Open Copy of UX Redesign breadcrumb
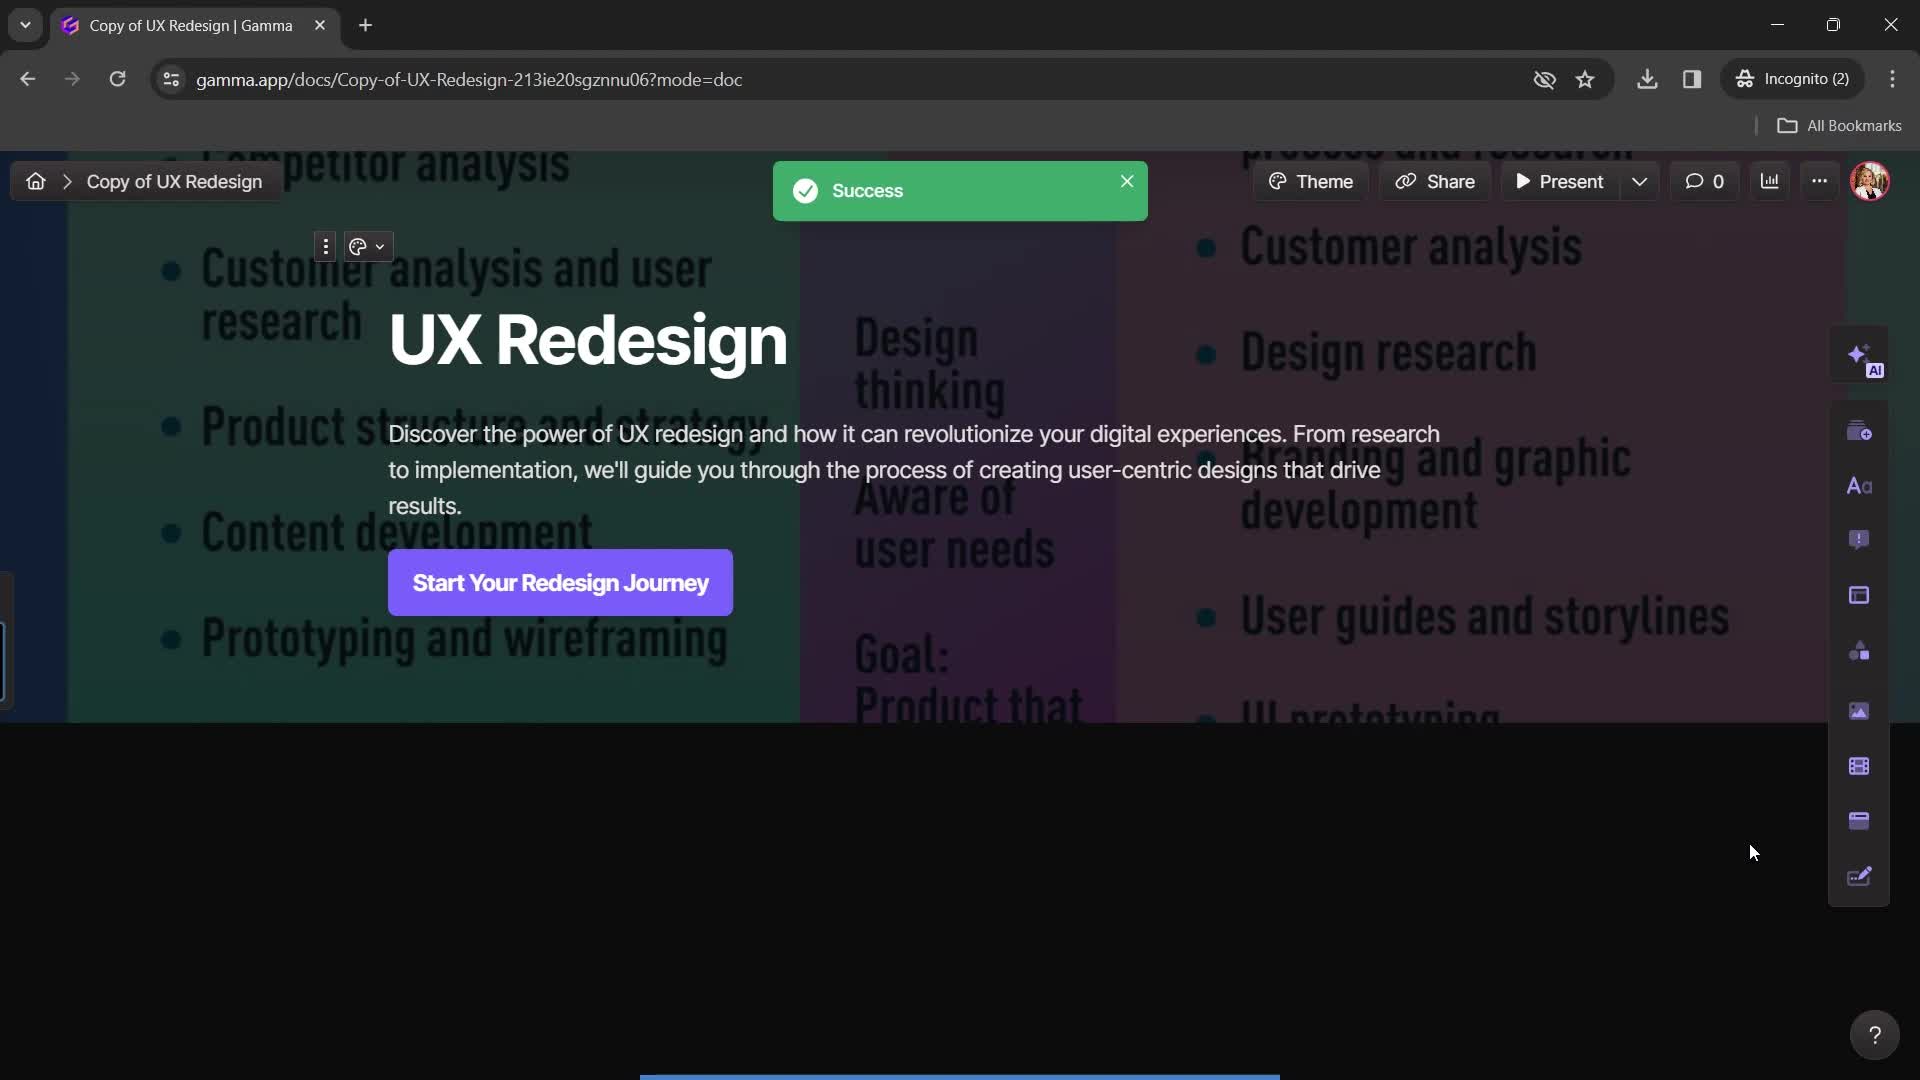 (x=175, y=181)
